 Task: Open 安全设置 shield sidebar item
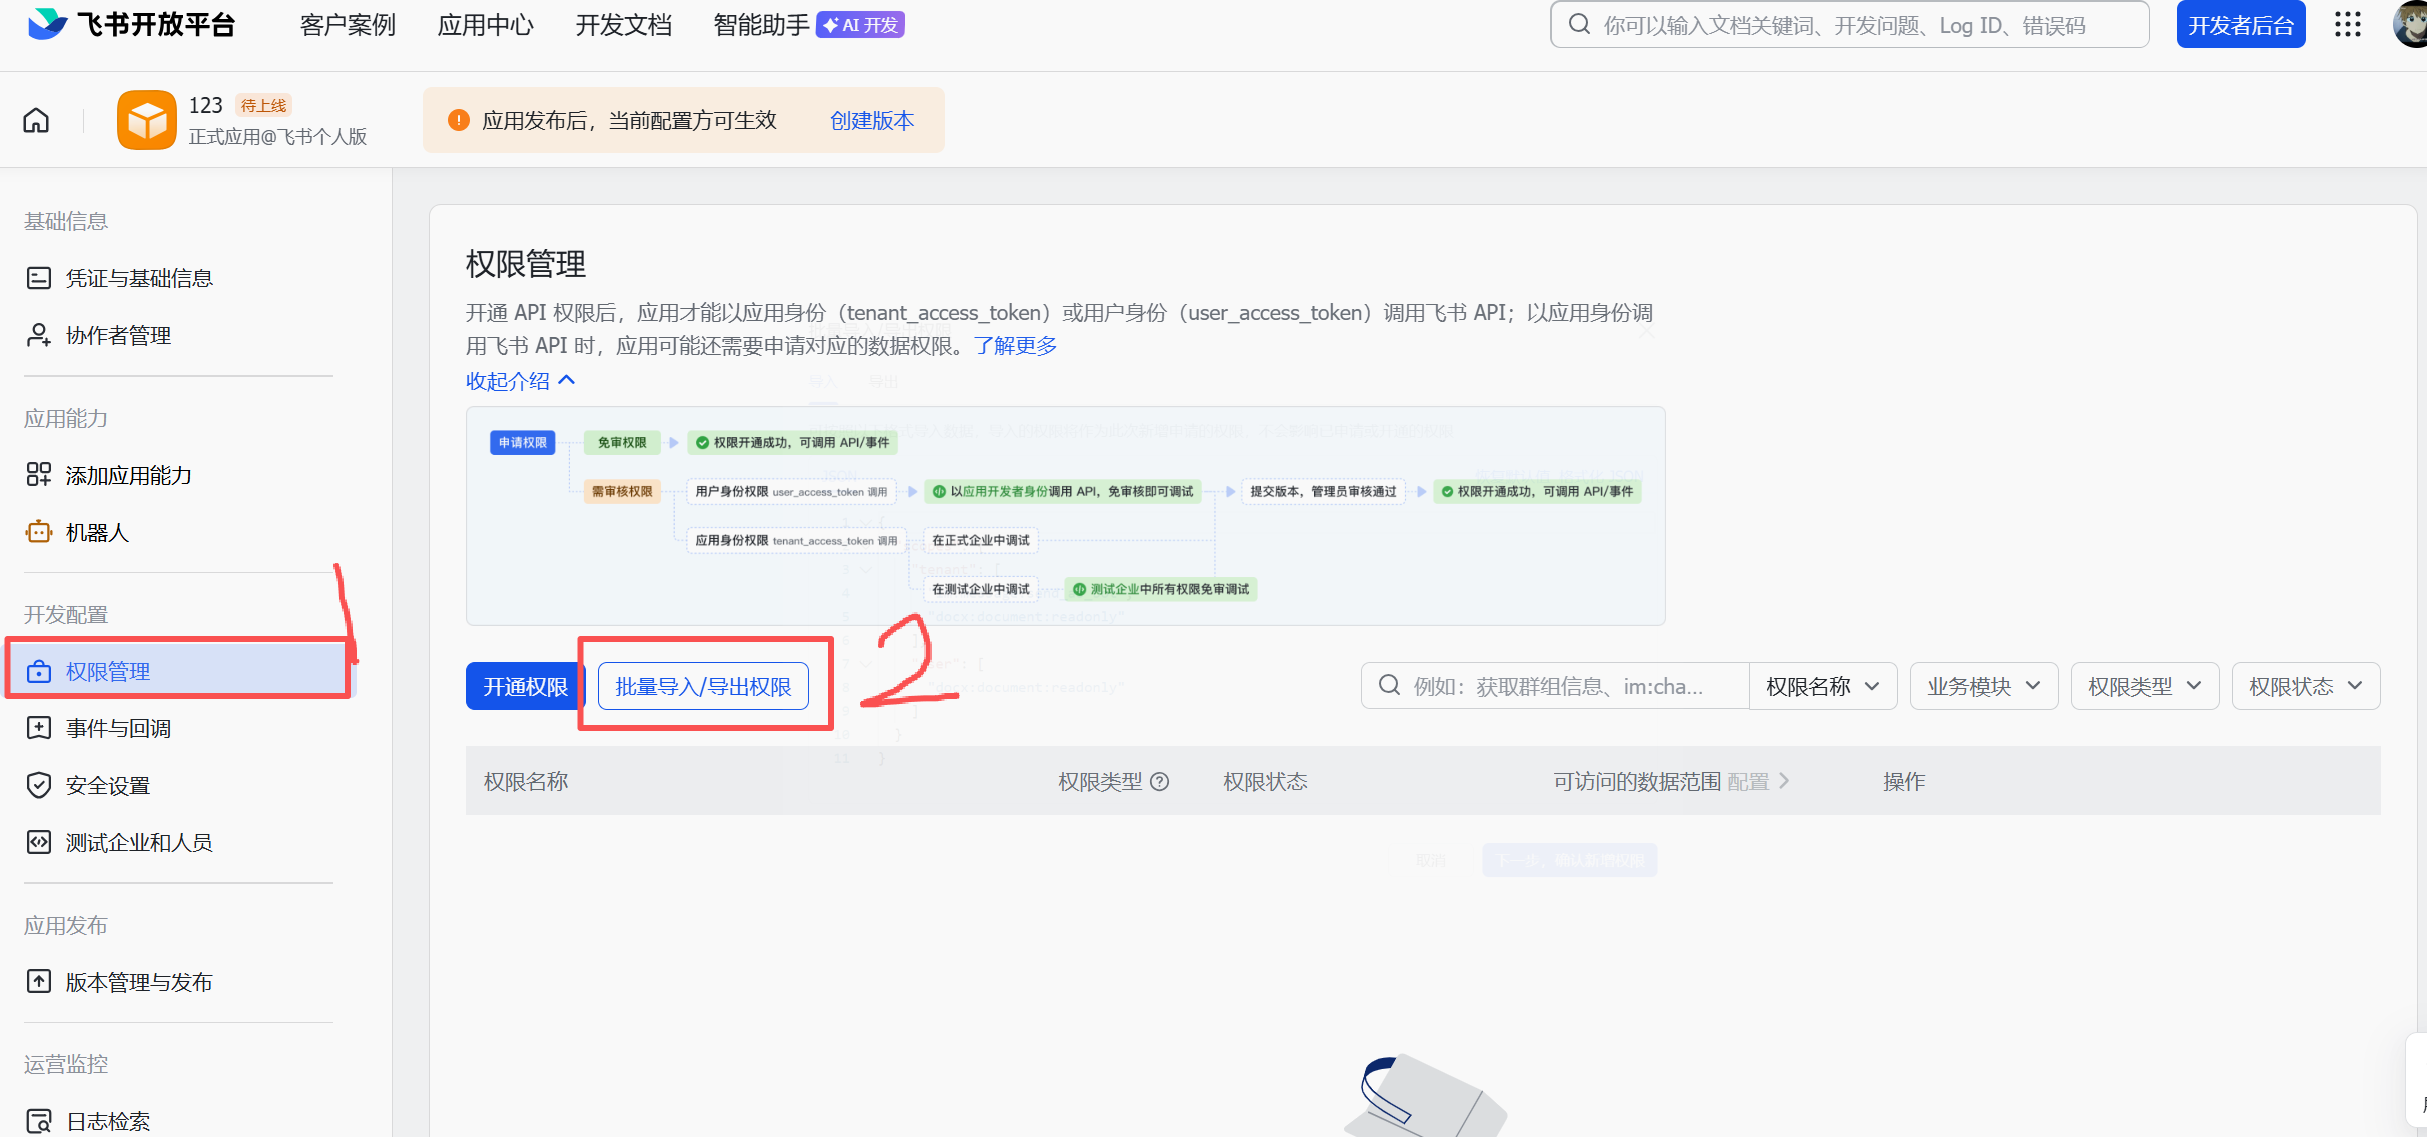[x=107, y=785]
